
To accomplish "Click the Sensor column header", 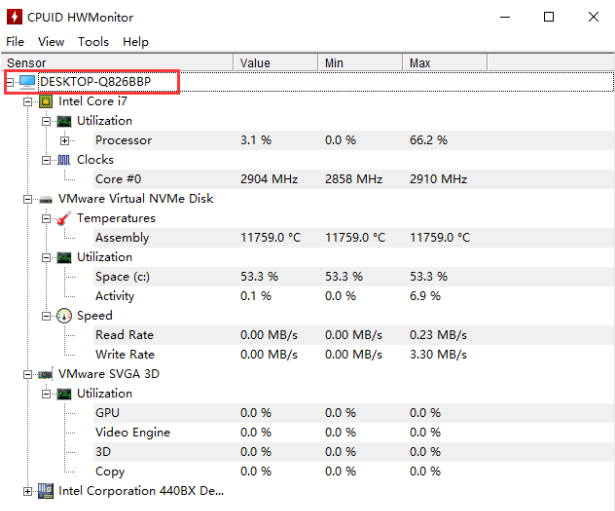I will pos(118,63).
